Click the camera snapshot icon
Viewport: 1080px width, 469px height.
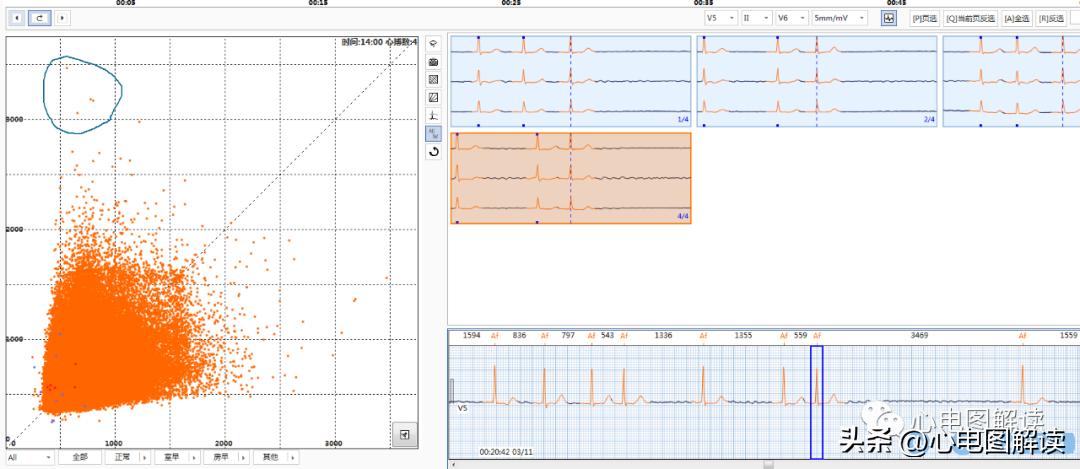tap(433, 62)
